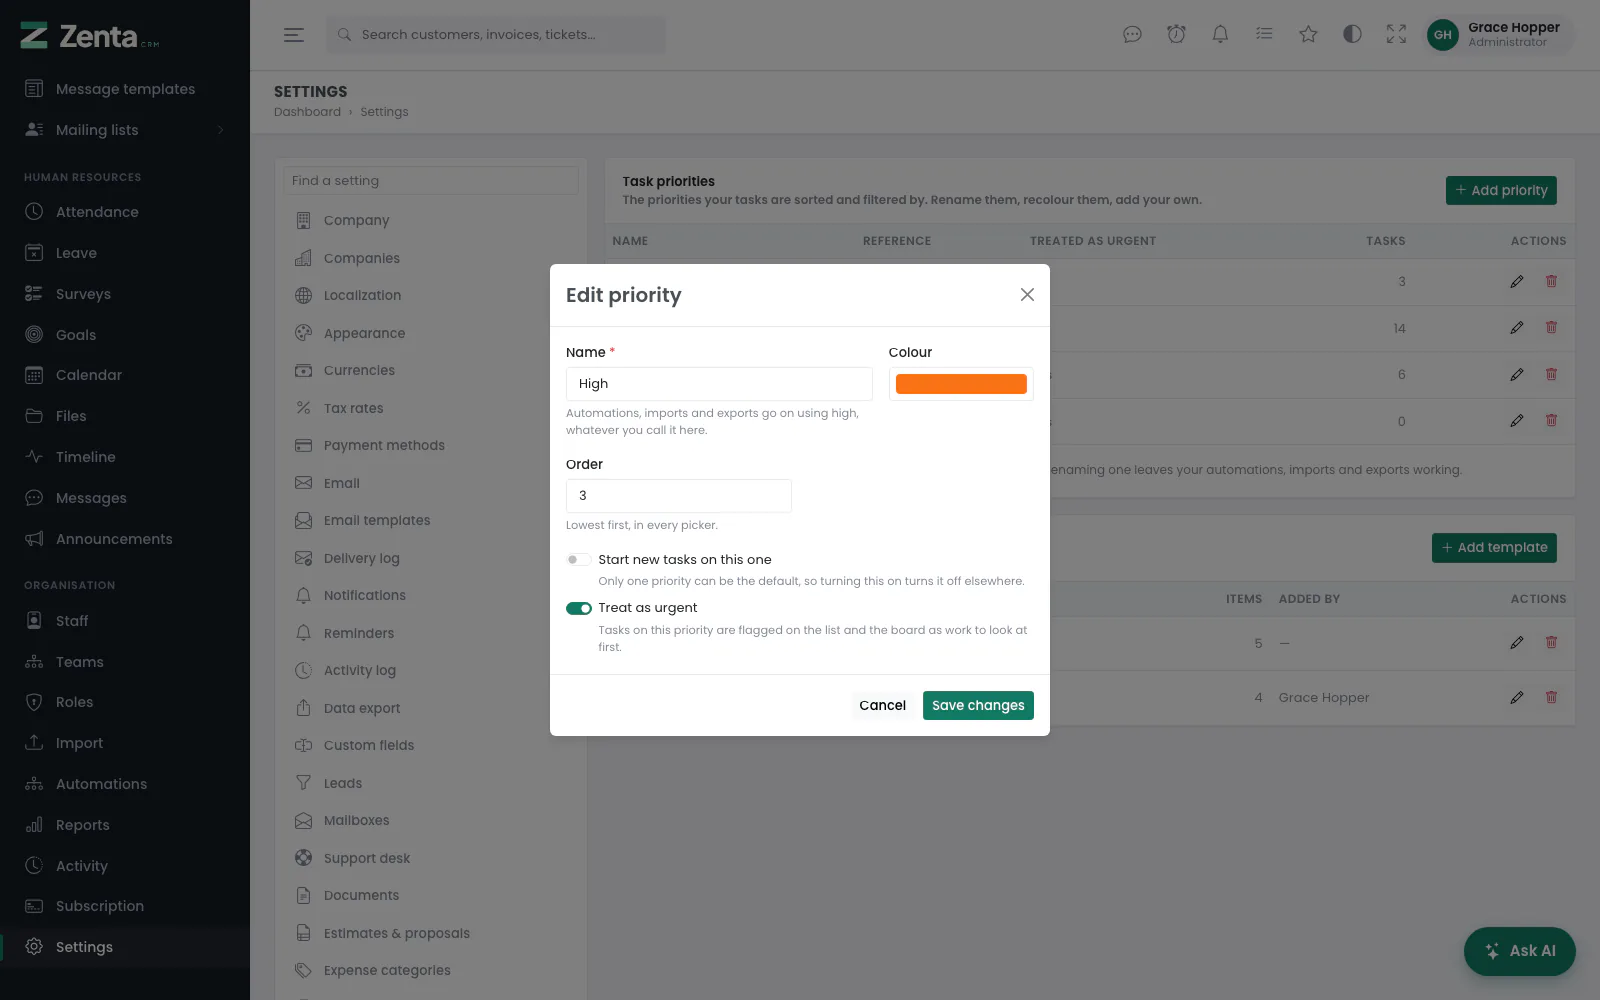Toggle Start new tasks on this one
This screenshot has width=1600, height=1000.
click(579, 560)
